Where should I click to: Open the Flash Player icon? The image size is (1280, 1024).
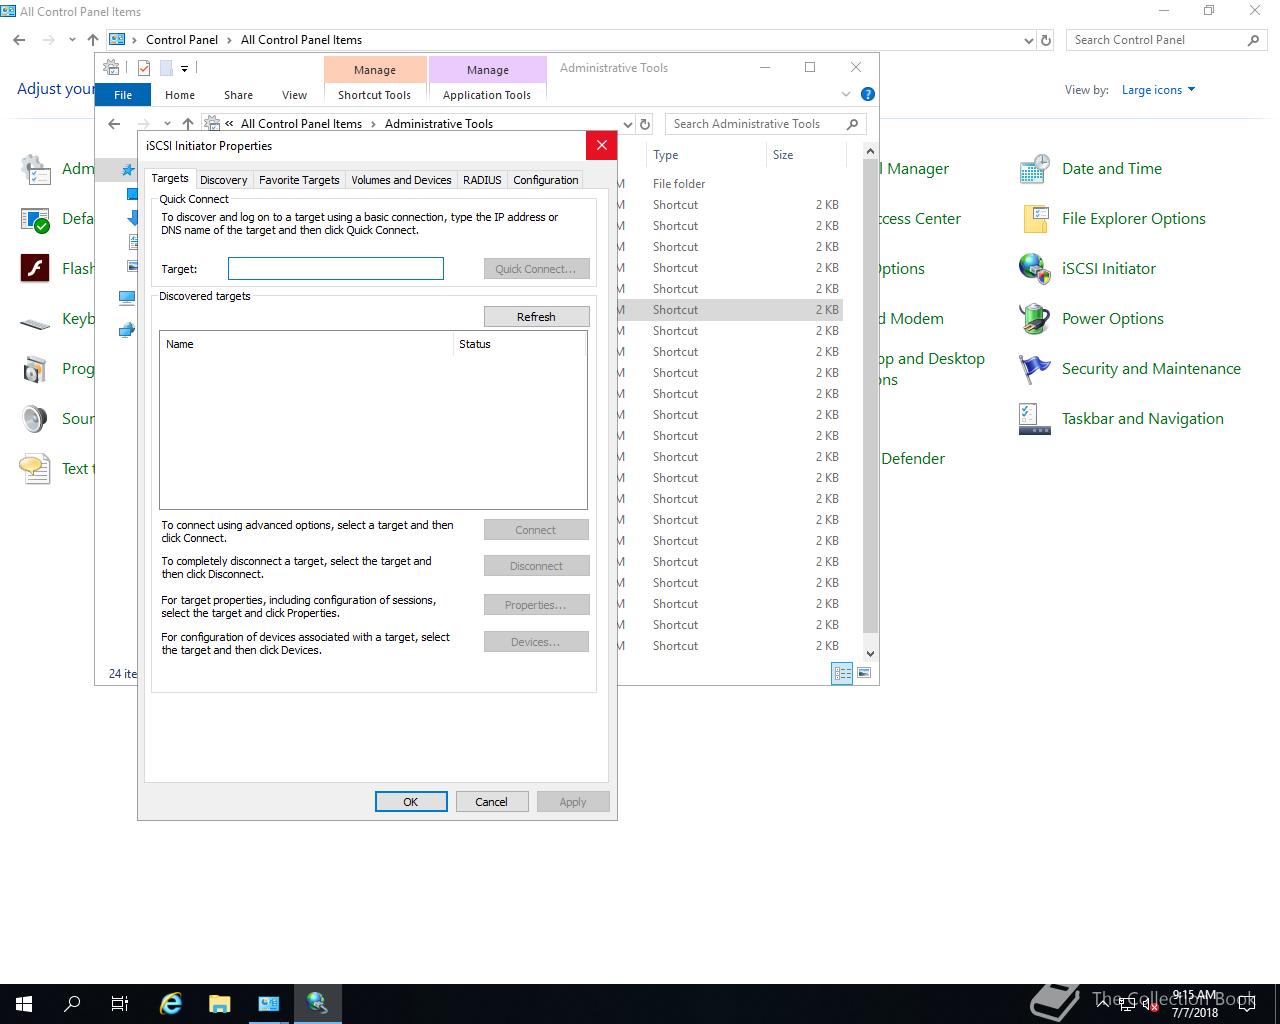click(x=35, y=269)
